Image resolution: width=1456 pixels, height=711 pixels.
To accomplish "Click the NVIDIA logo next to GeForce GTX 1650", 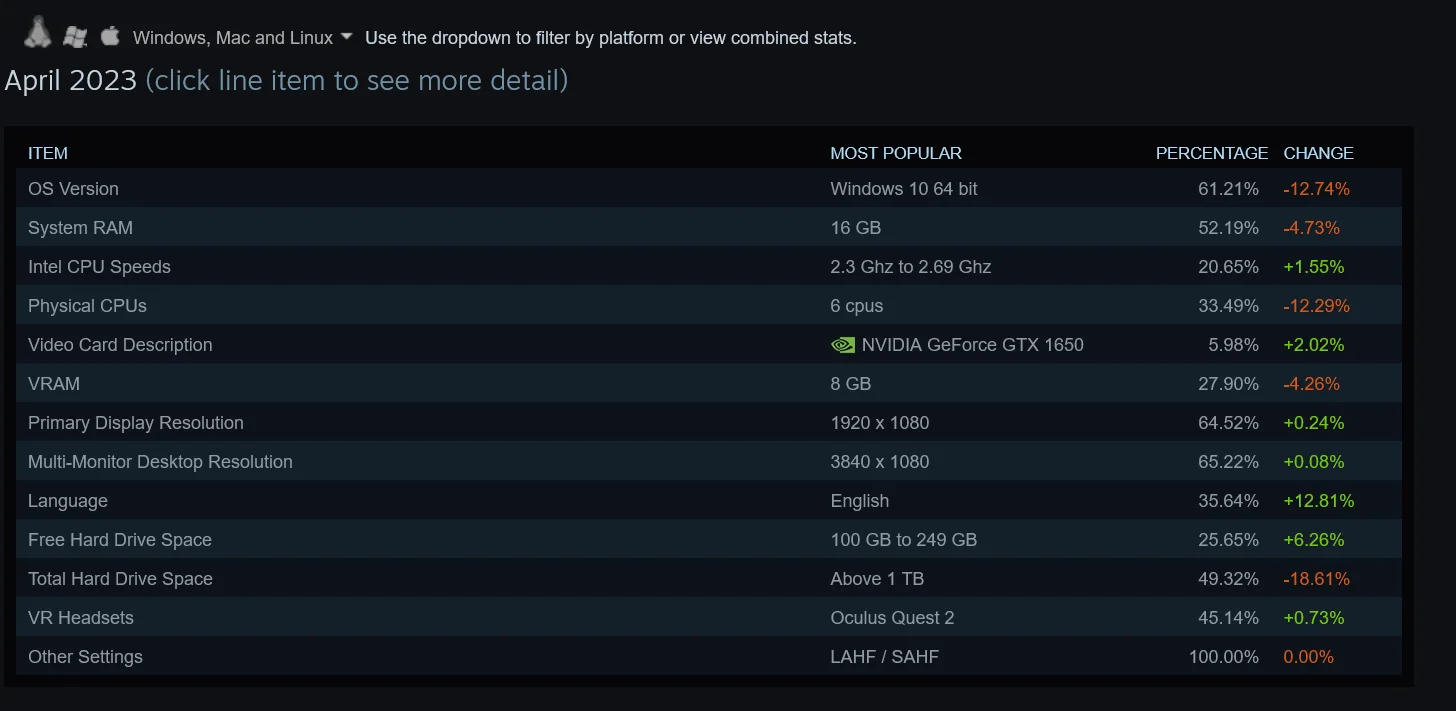I will (843, 345).
